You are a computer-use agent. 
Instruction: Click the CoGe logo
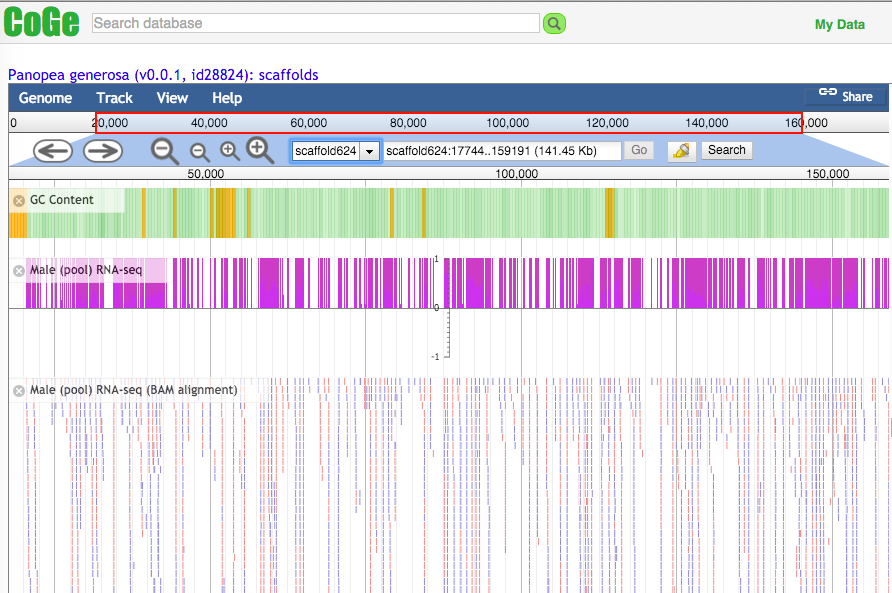coord(41,23)
